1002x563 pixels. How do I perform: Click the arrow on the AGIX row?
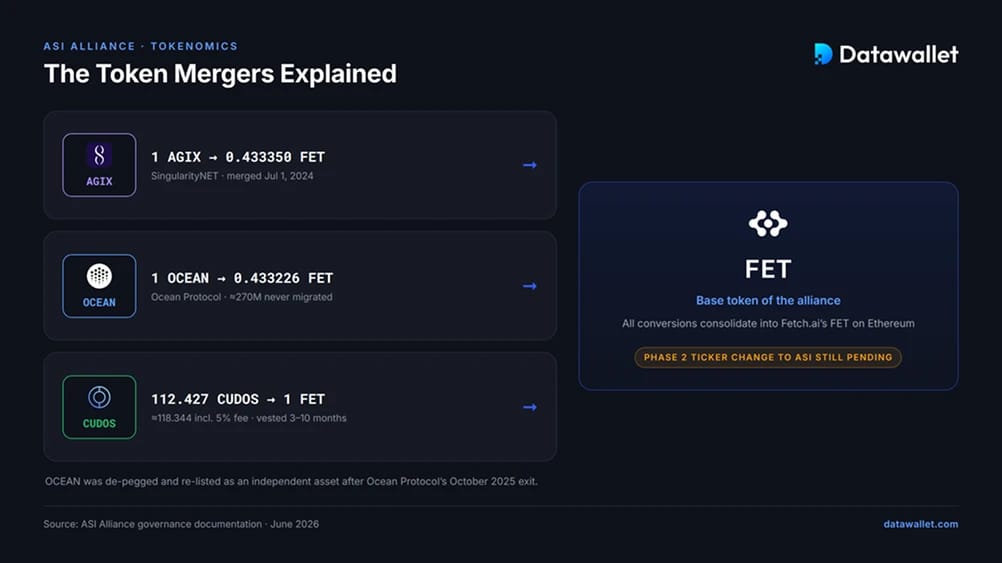530,165
